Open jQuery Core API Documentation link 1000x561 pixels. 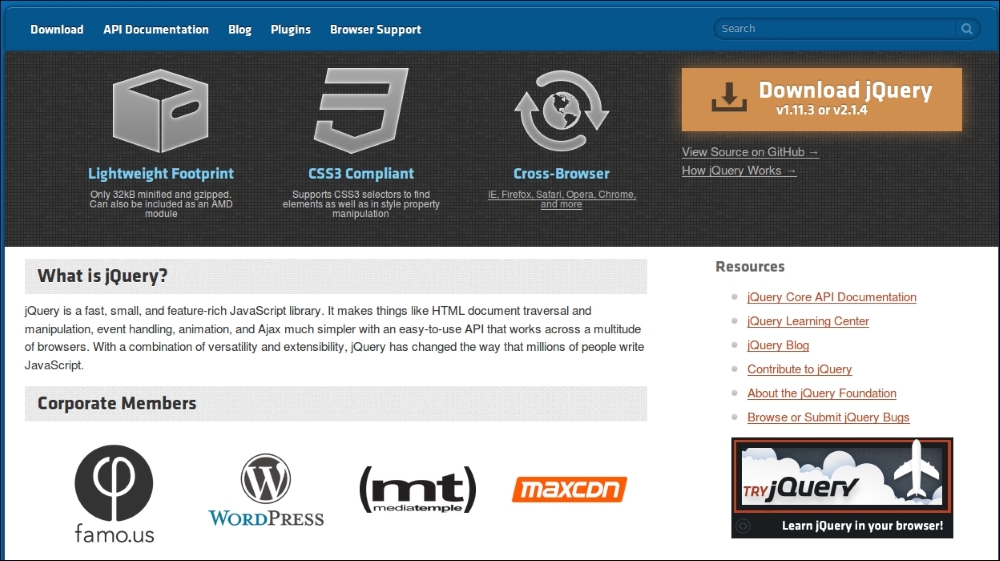832,297
